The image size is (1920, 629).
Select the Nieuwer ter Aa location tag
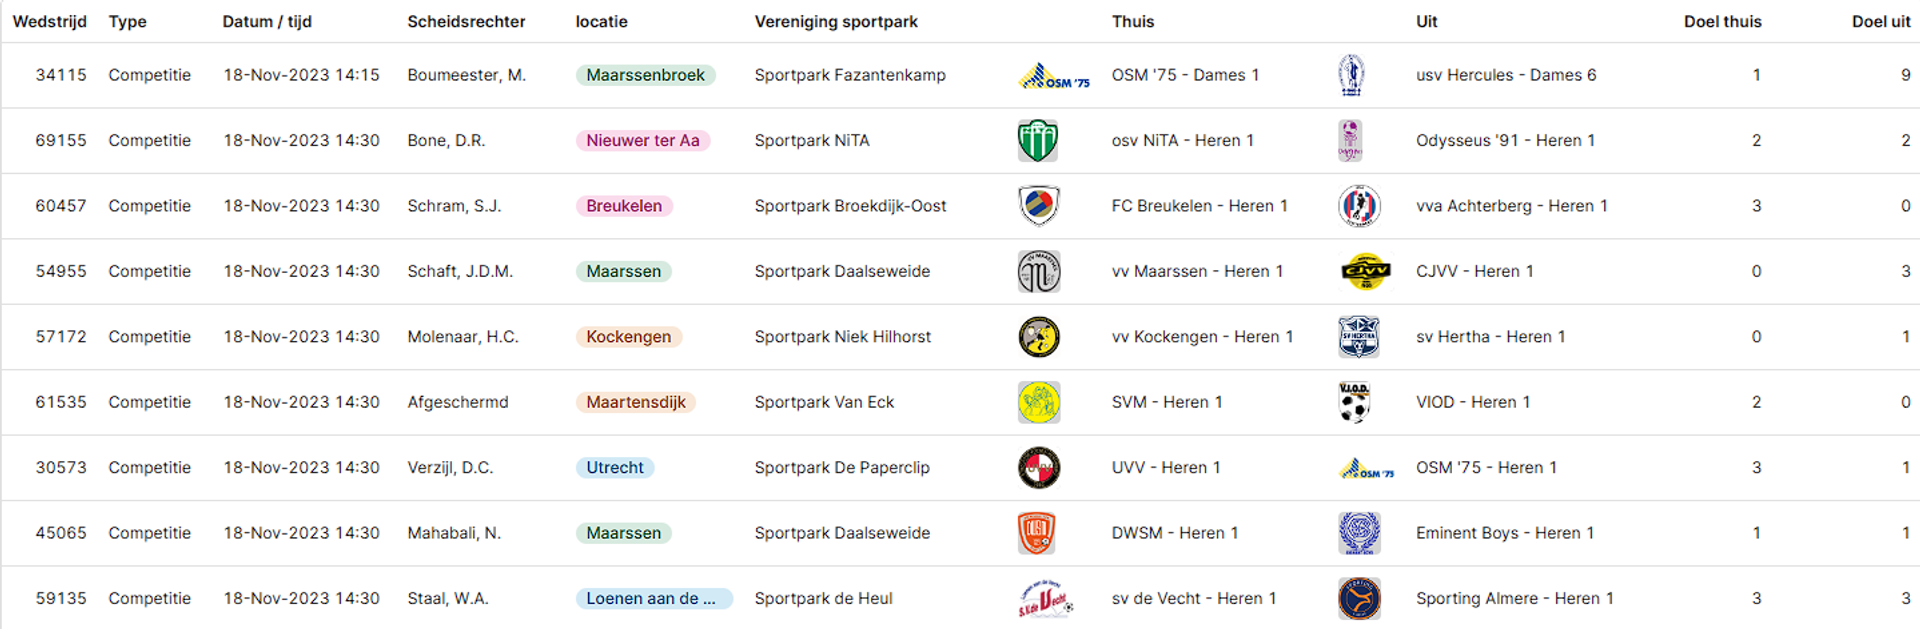tap(643, 141)
